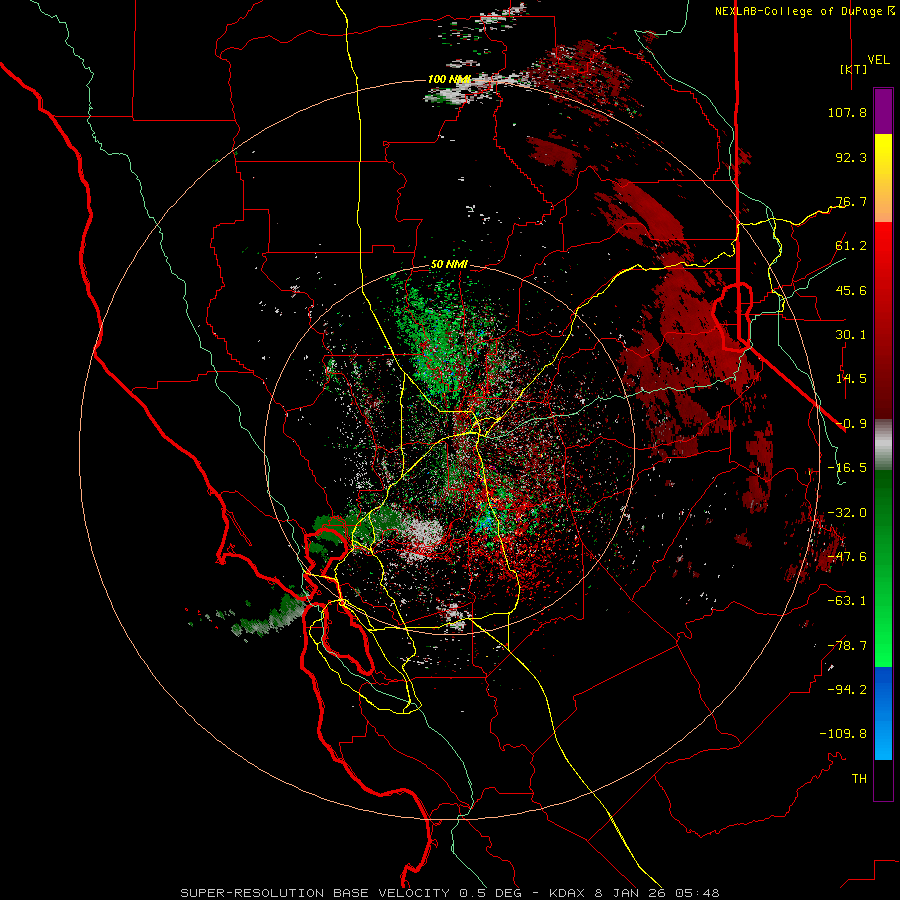Click the -32.0 value on the velocity scale
Viewport: 900px width, 900px height.
click(847, 513)
